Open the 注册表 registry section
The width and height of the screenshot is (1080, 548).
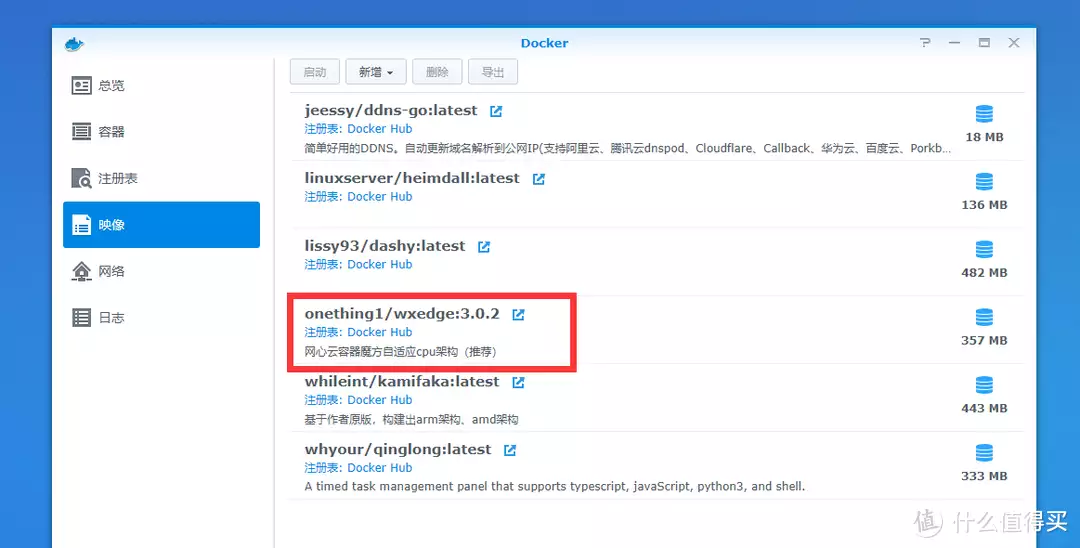coord(161,178)
